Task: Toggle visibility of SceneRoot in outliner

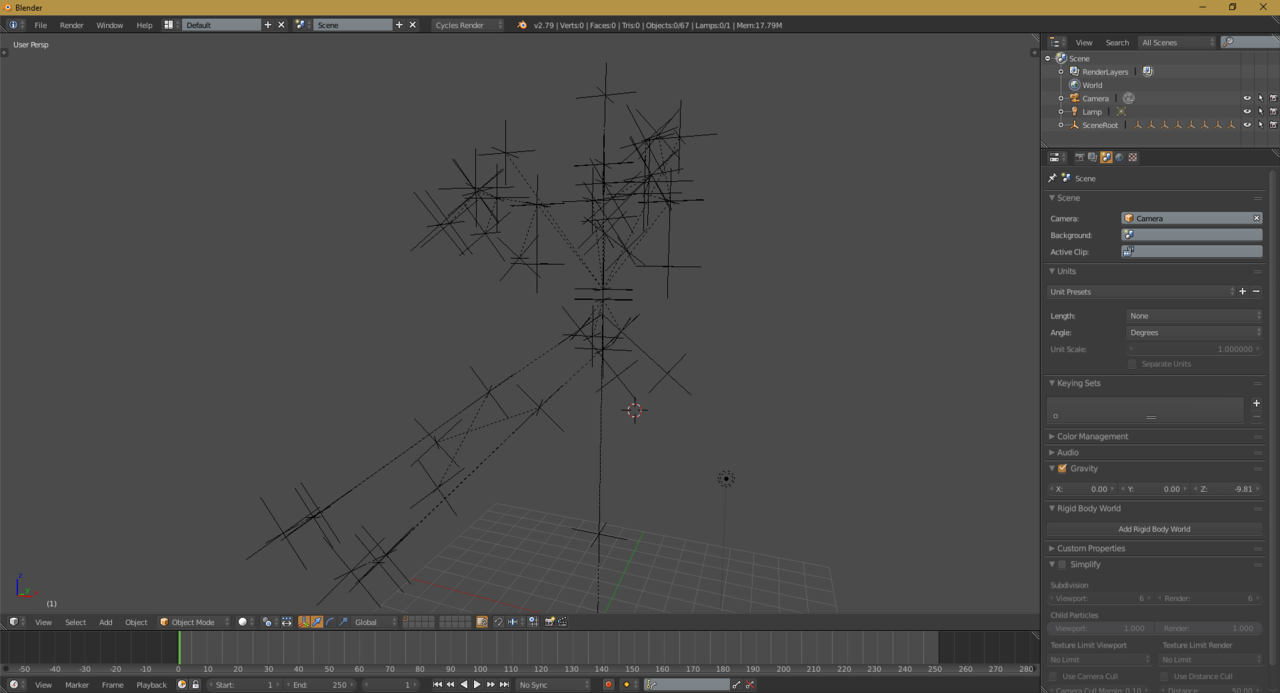Action: click(1246, 125)
